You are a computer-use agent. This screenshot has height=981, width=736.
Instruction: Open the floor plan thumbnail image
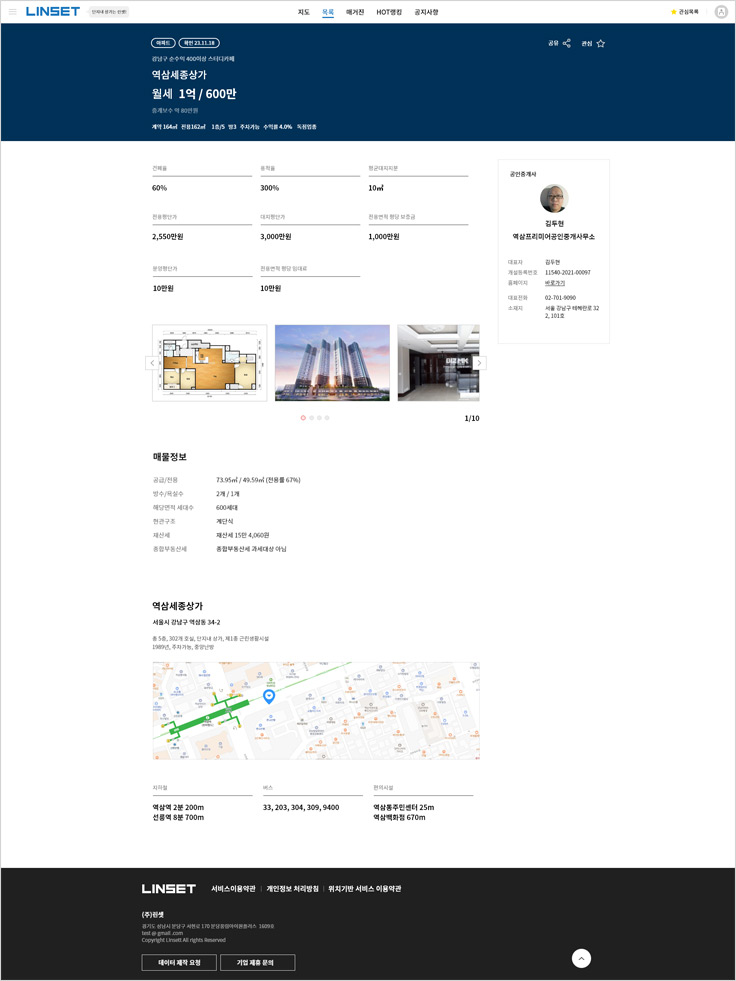[210, 363]
